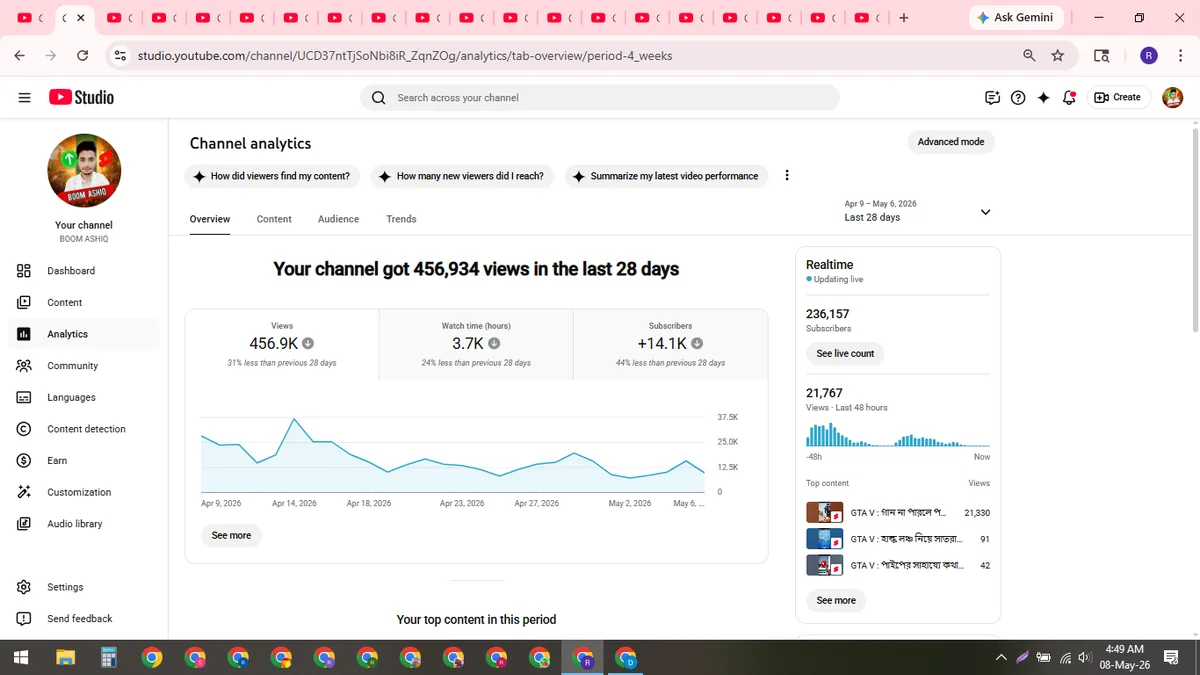Go back in Chrome
The width and height of the screenshot is (1200, 675).
tap(20, 56)
